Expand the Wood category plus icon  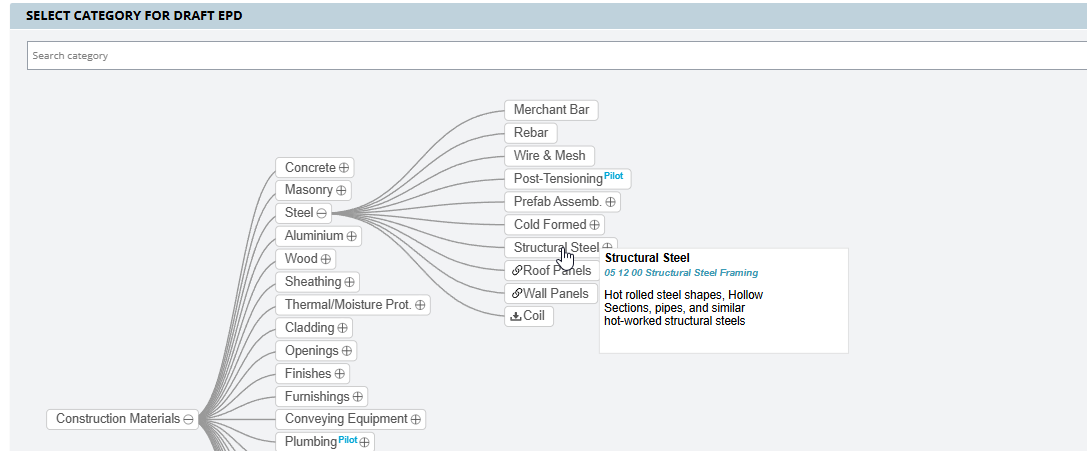[x=326, y=259]
